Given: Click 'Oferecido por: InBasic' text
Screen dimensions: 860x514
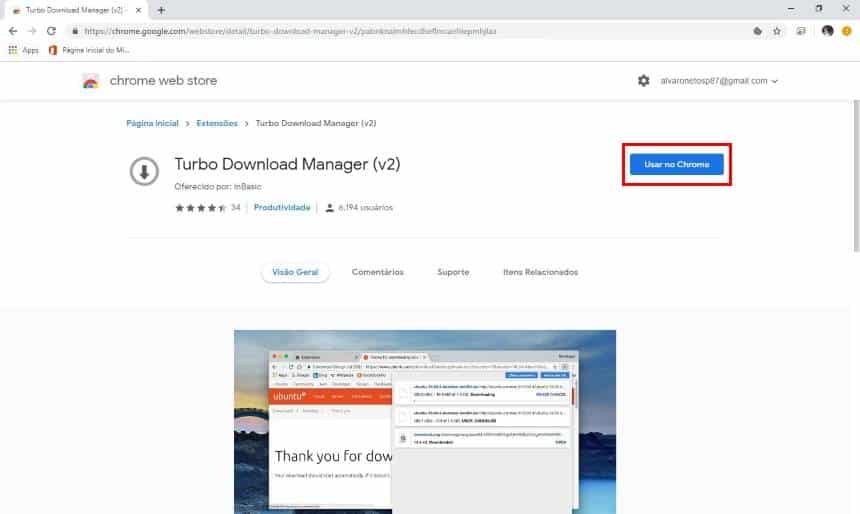Looking at the screenshot, I should tap(218, 187).
